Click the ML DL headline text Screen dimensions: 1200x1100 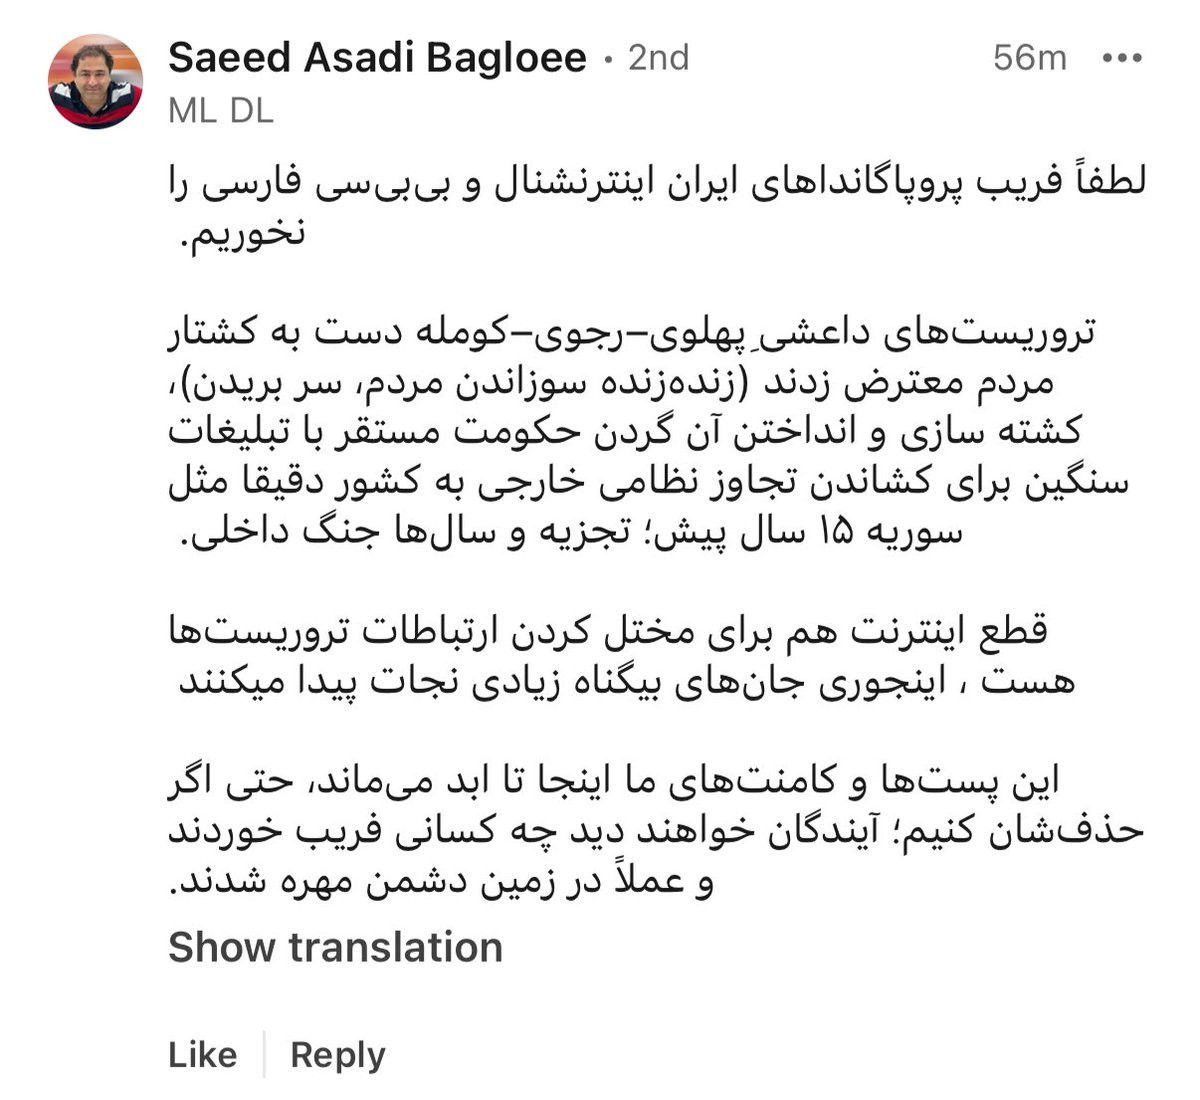pyautogui.click(x=220, y=111)
